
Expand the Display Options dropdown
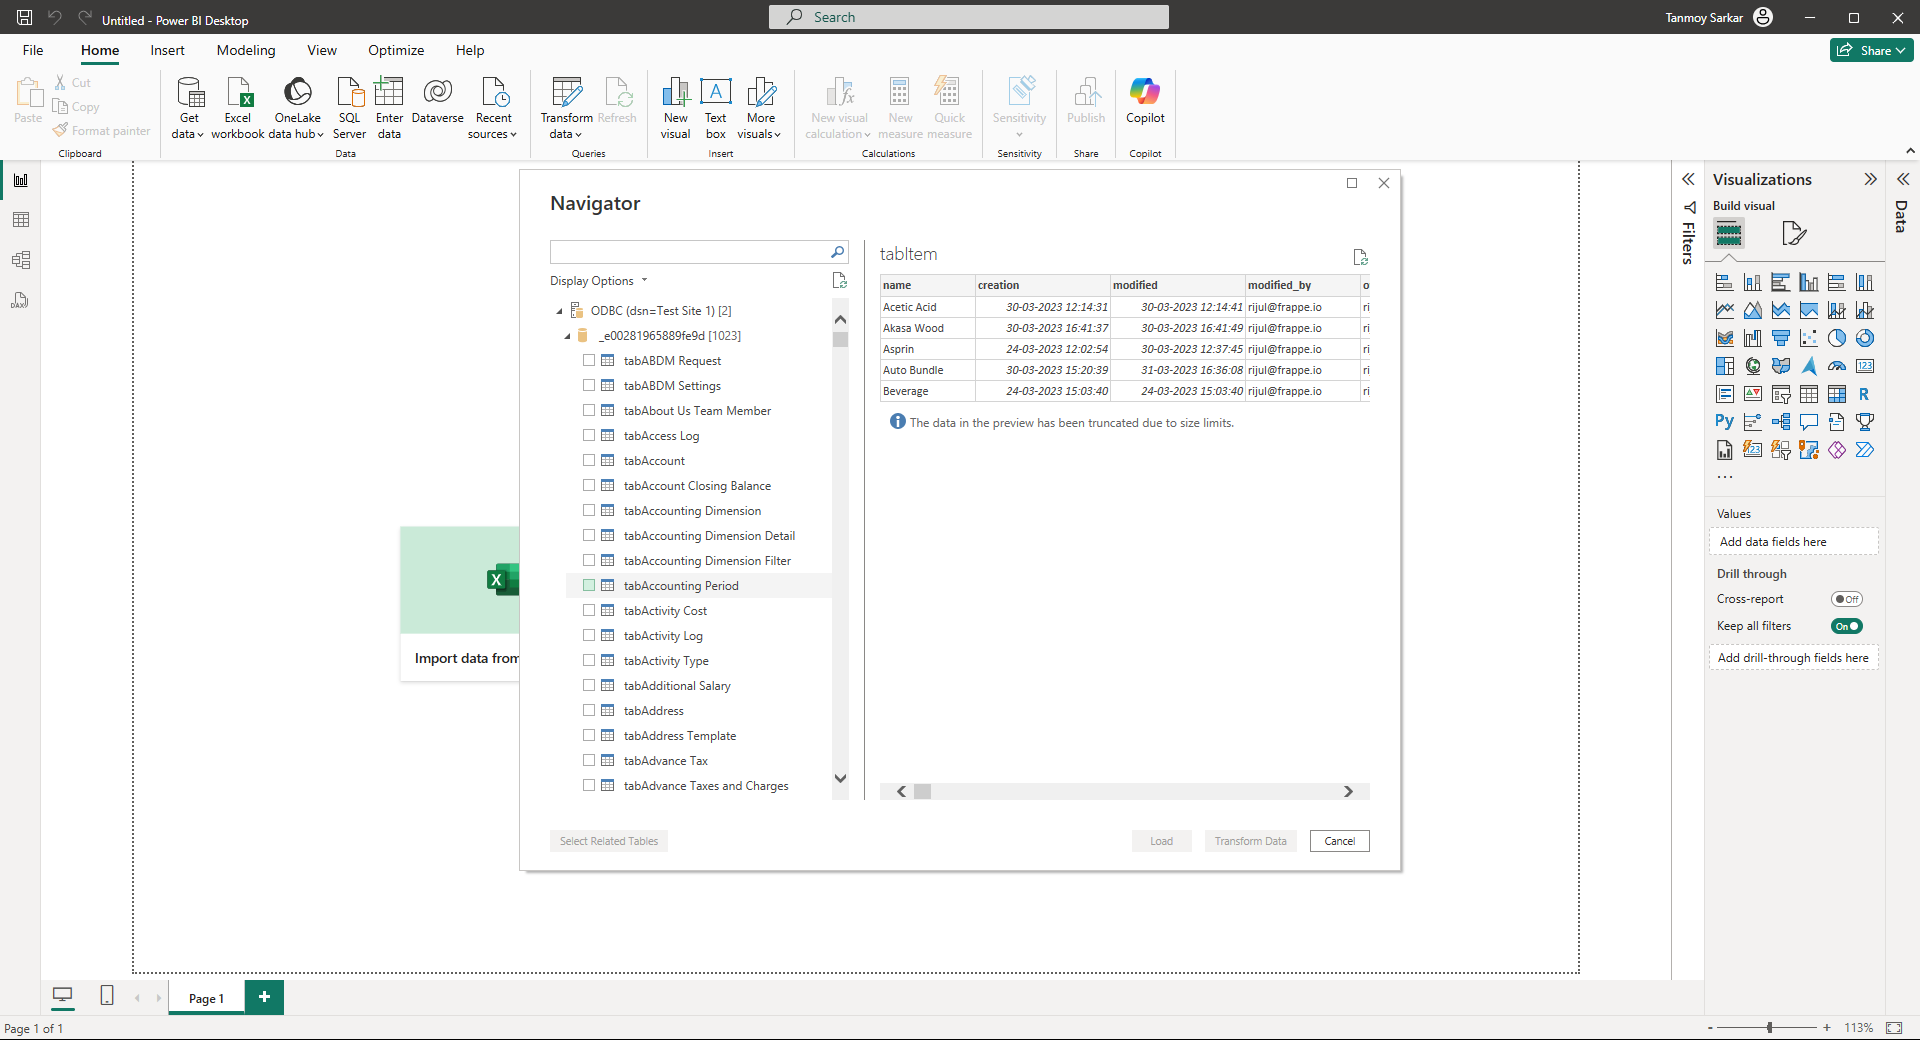(599, 281)
